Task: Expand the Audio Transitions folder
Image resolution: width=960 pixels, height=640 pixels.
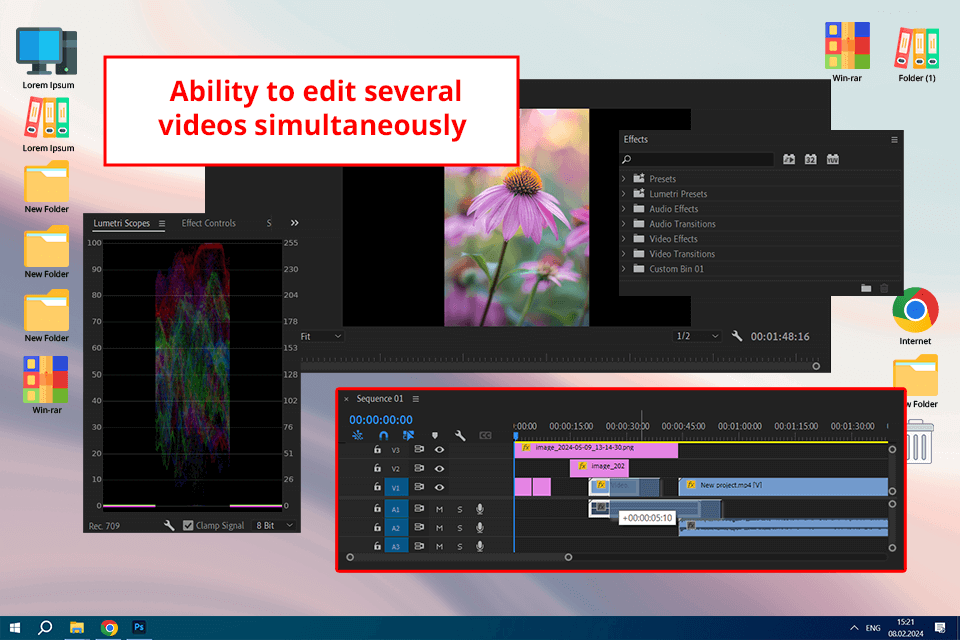Action: pyautogui.click(x=624, y=224)
